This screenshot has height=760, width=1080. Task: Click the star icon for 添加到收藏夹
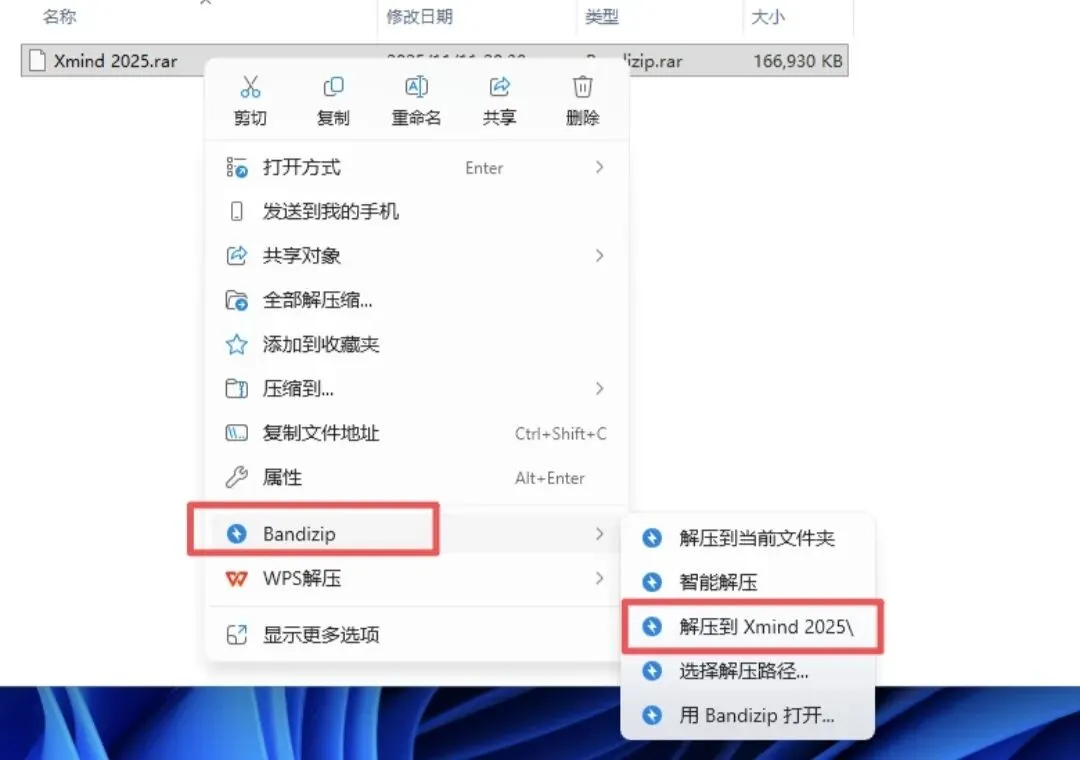[x=236, y=344]
